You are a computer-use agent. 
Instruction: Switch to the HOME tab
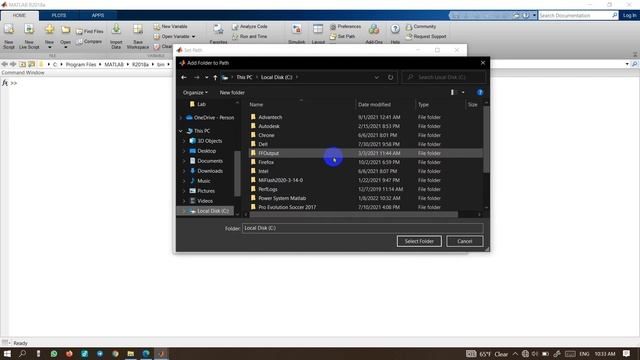pyautogui.click(x=19, y=15)
